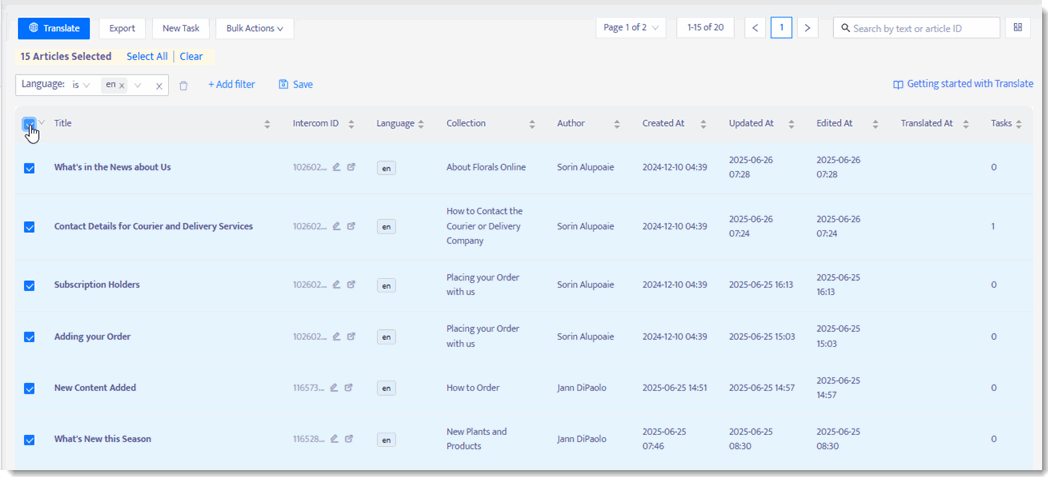Click the search by text or article ID field

[916, 28]
